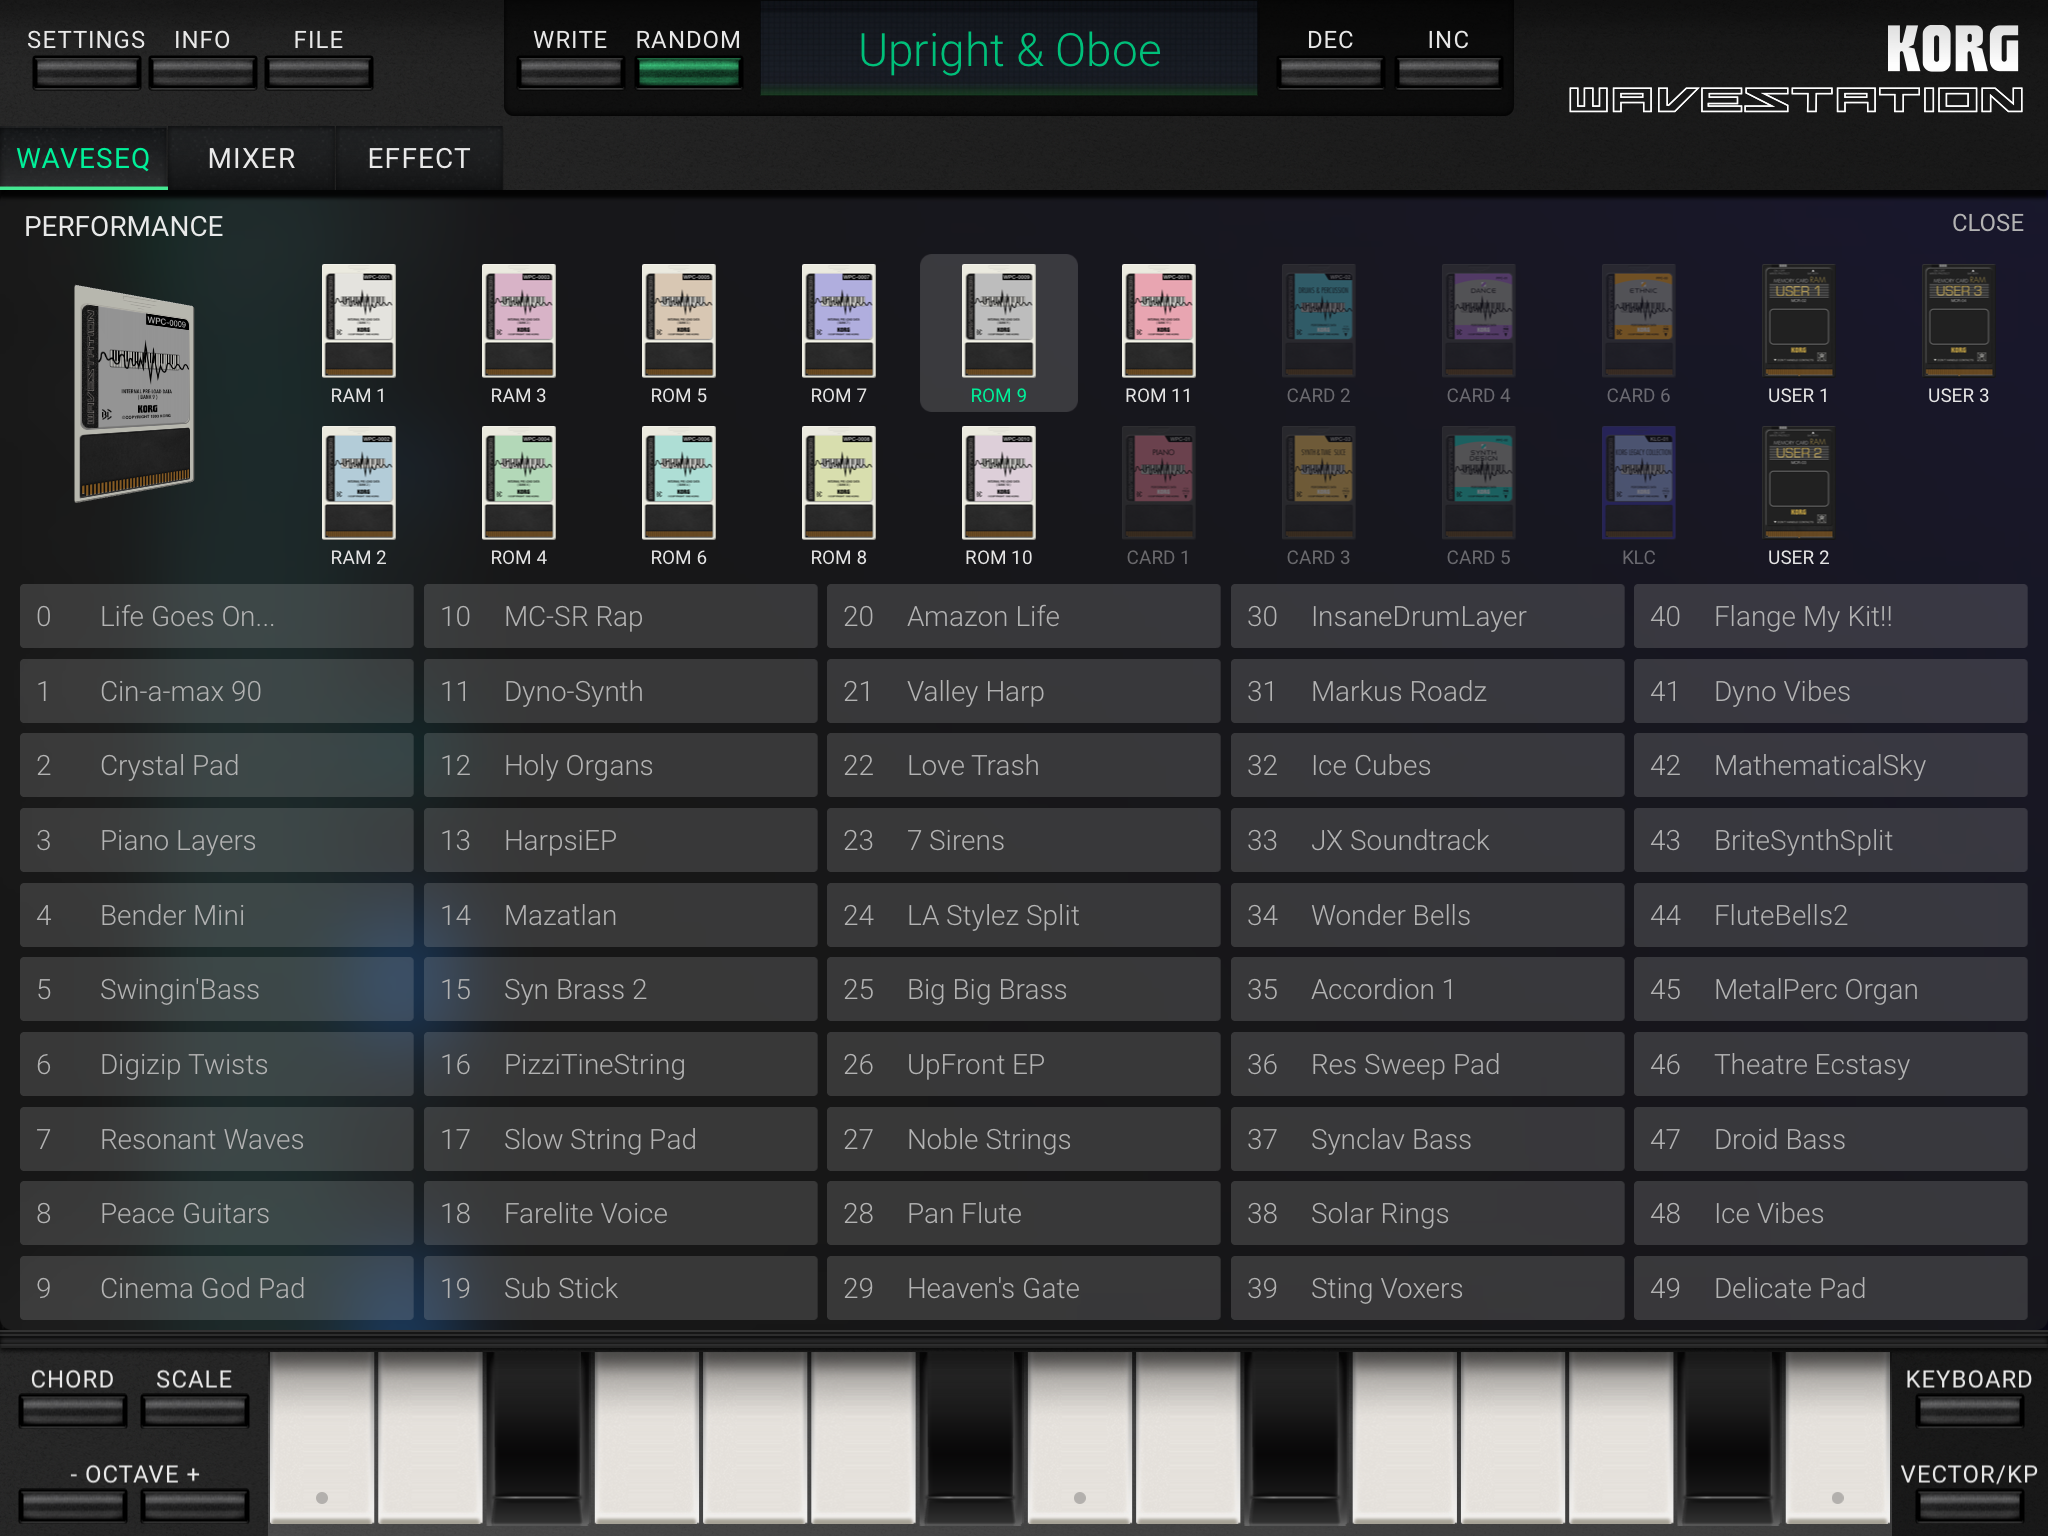Viewport: 2048px width, 1536px height.
Task: Raise the octave with plus button
Action: coord(194,1504)
